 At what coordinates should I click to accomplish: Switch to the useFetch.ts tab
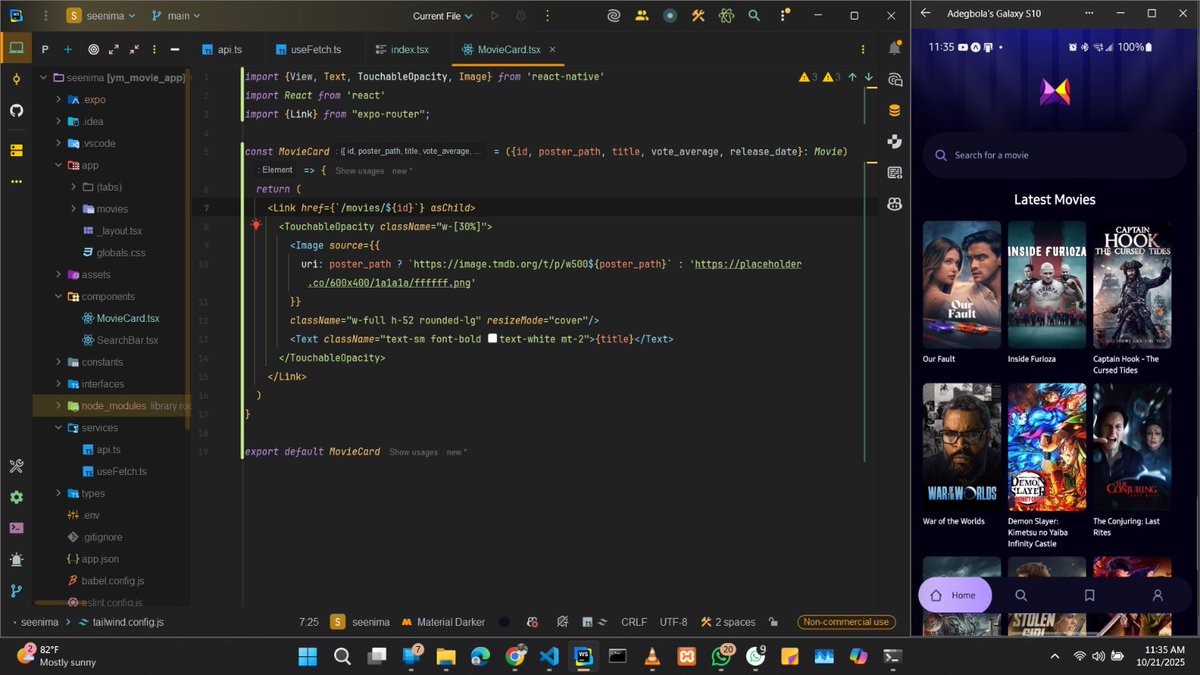click(x=309, y=49)
